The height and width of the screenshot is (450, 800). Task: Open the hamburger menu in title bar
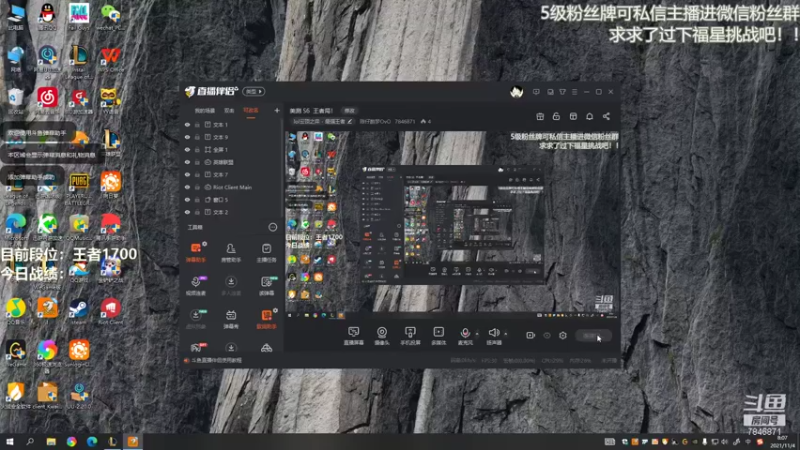tap(574, 92)
